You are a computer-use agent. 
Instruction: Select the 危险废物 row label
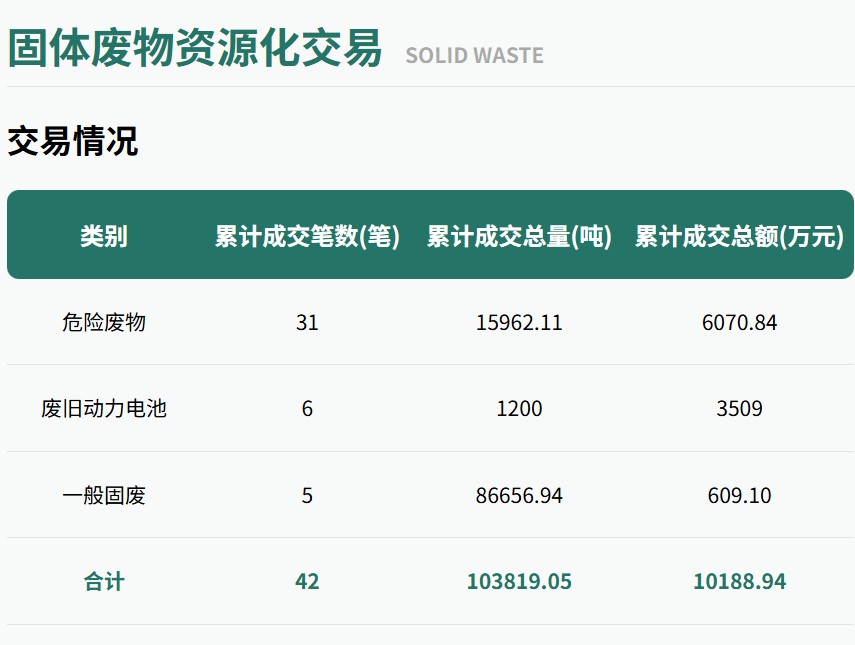click(x=104, y=322)
